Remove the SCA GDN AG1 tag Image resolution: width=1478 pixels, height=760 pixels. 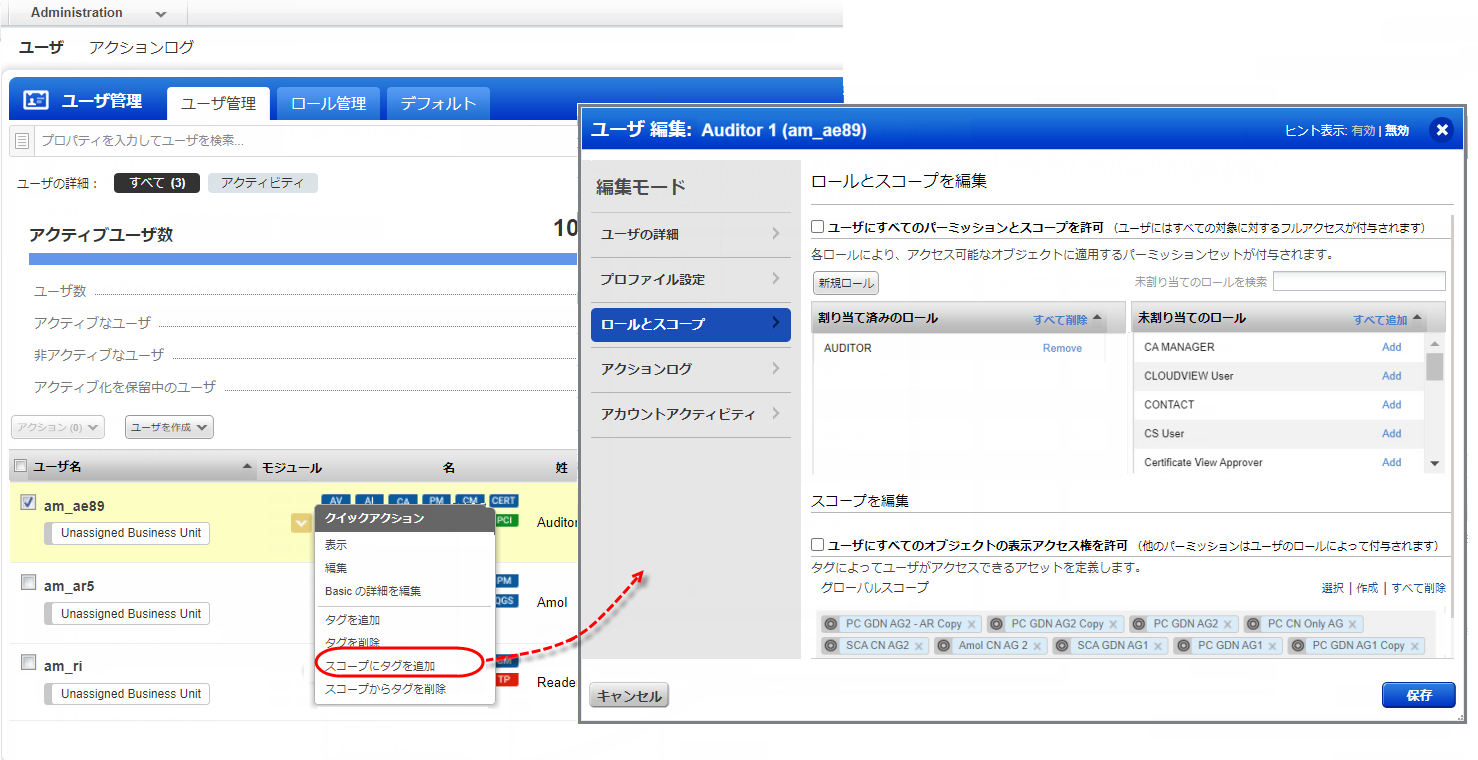(1158, 646)
